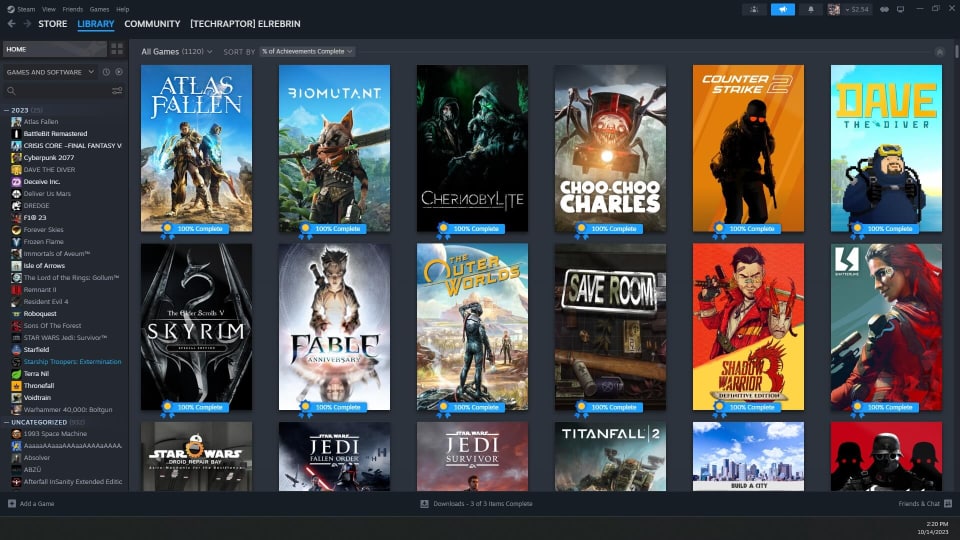Viewport: 960px width, 540px height.
Task: Click the blue announcements megaphone button
Action: [782, 9]
